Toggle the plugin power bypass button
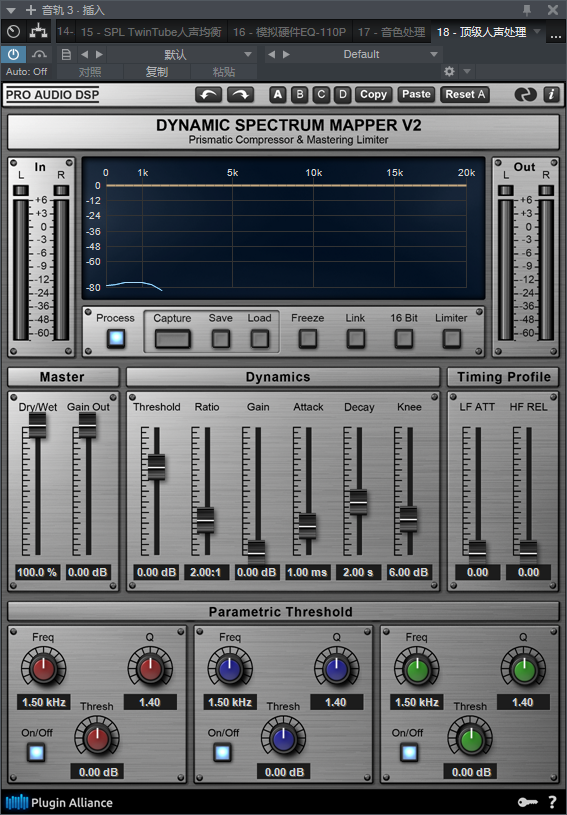The image size is (567, 815). pos(13,54)
